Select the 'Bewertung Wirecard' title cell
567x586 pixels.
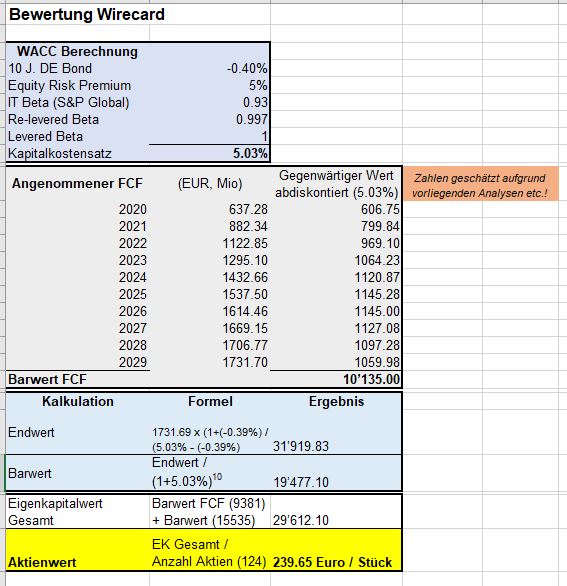(x=87, y=15)
